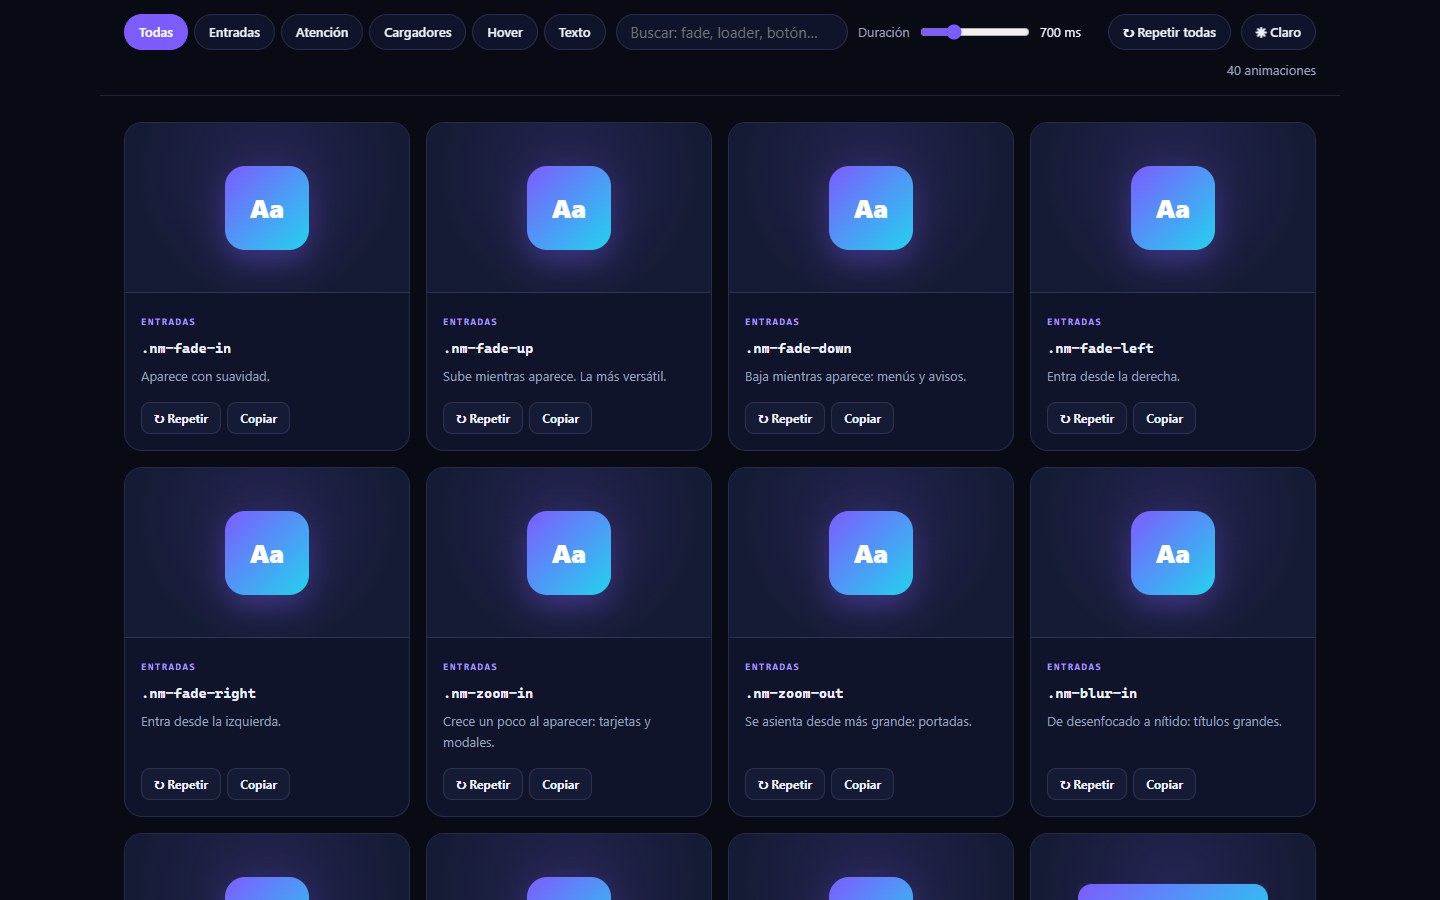
Task: Click the Duración label
Action: click(884, 32)
